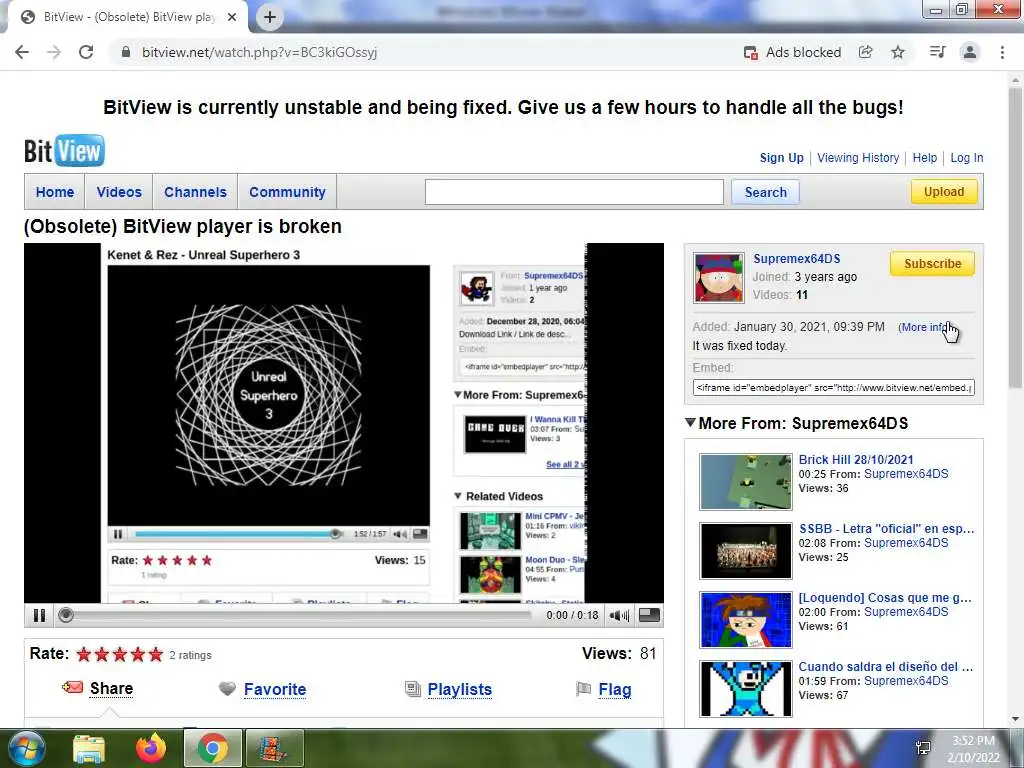Open the SSBB - Letra "oficial" video link
The width and height of the screenshot is (1024, 768).
coord(886,529)
